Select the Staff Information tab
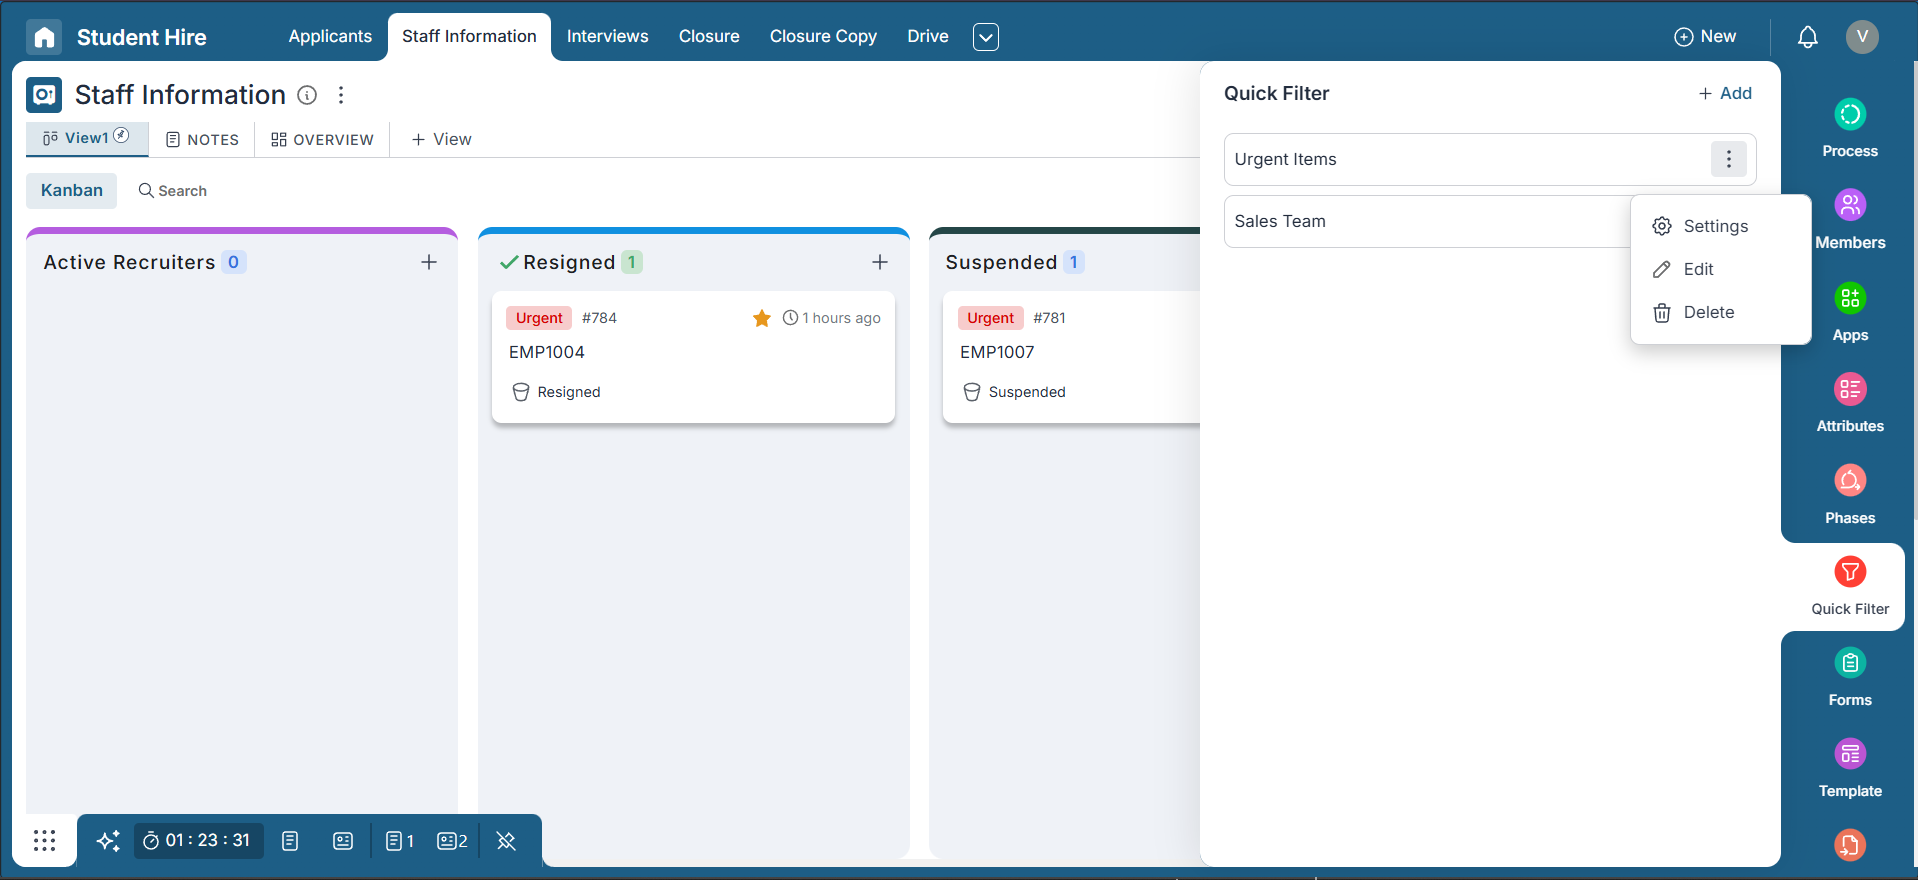1918x880 pixels. click(x=469, y=36)
